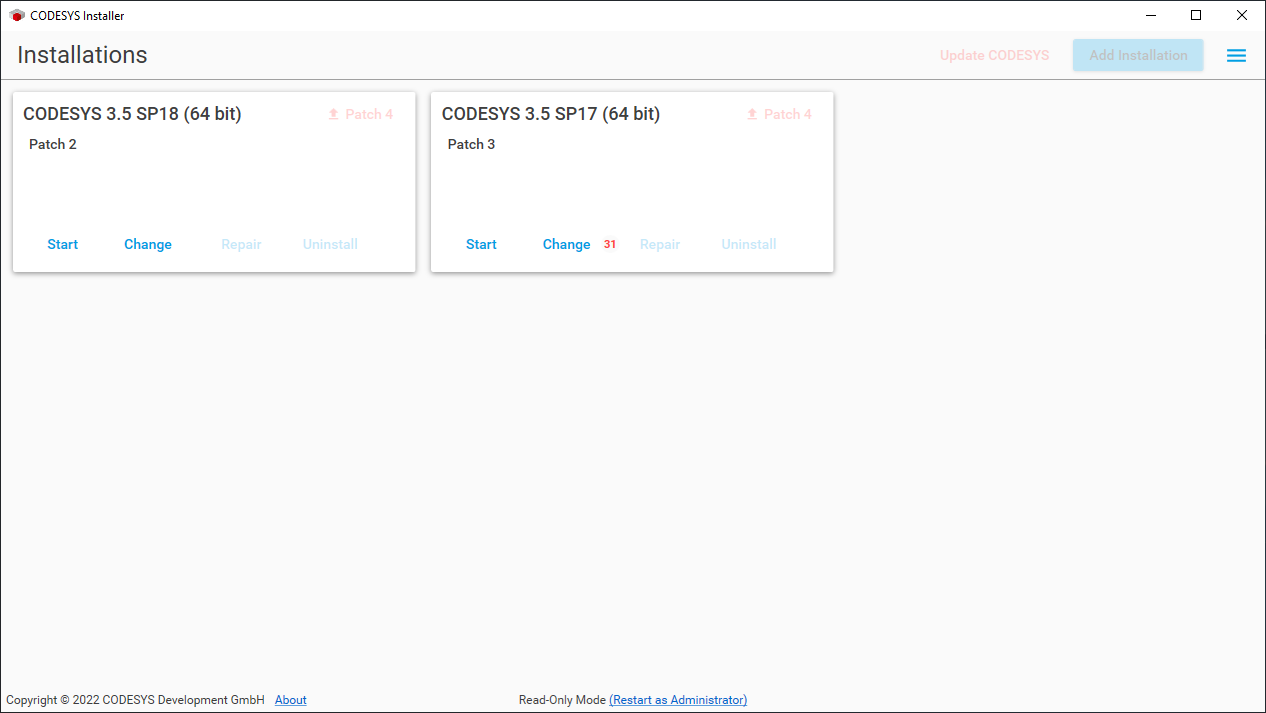Open the hamburger menu icon

click(x=1236, y=56)
